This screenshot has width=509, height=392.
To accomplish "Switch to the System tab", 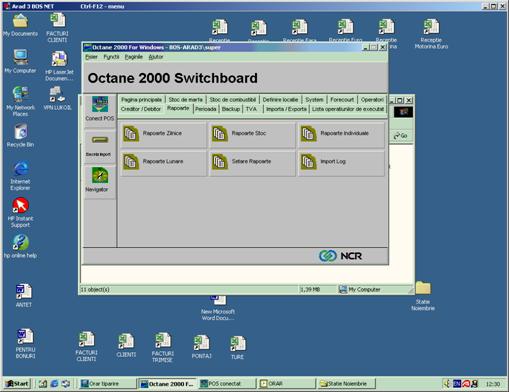I will 314,100.
